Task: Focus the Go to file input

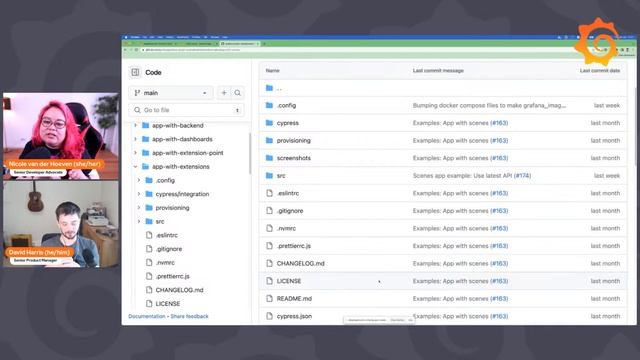Action: point(187,110)
